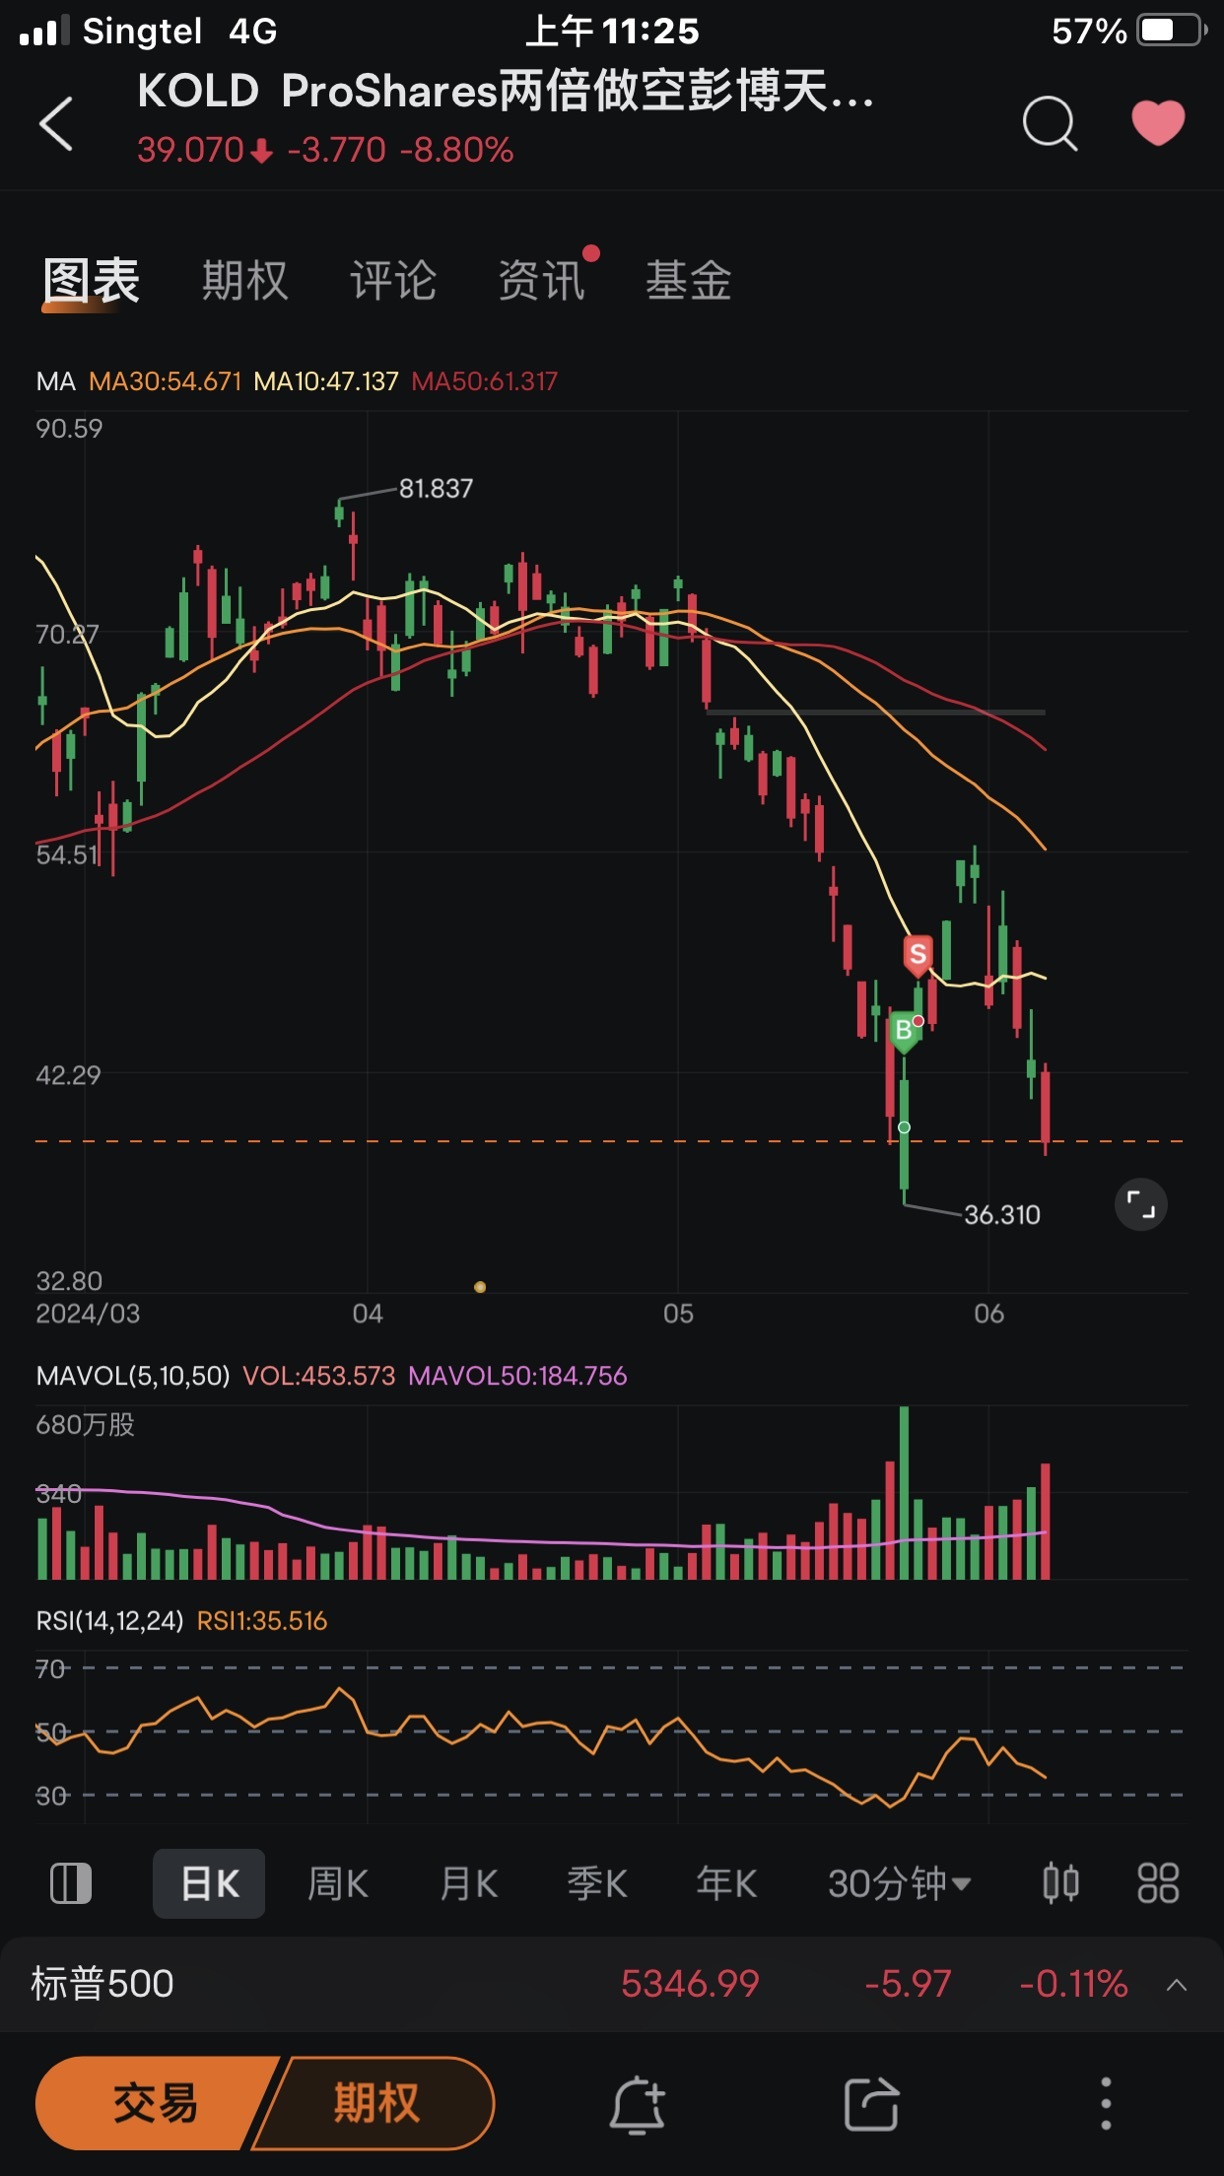Switch to the 资讯 tab
This screenshot has height=2176, width=1224.
pyautogui.click(x=541, y=281)
